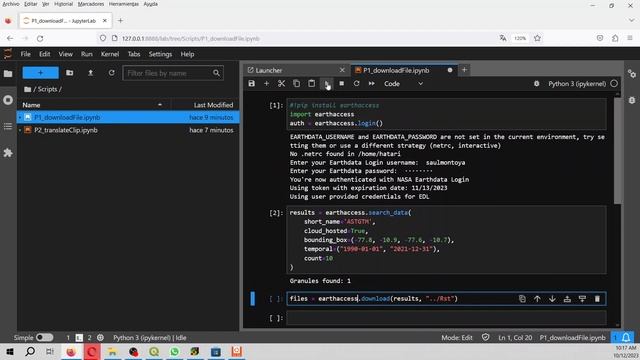Toggle the Simple interface mode switch
Image resolution: width=640 pixels, height=360 pixels.
click(x=44, y=338)
